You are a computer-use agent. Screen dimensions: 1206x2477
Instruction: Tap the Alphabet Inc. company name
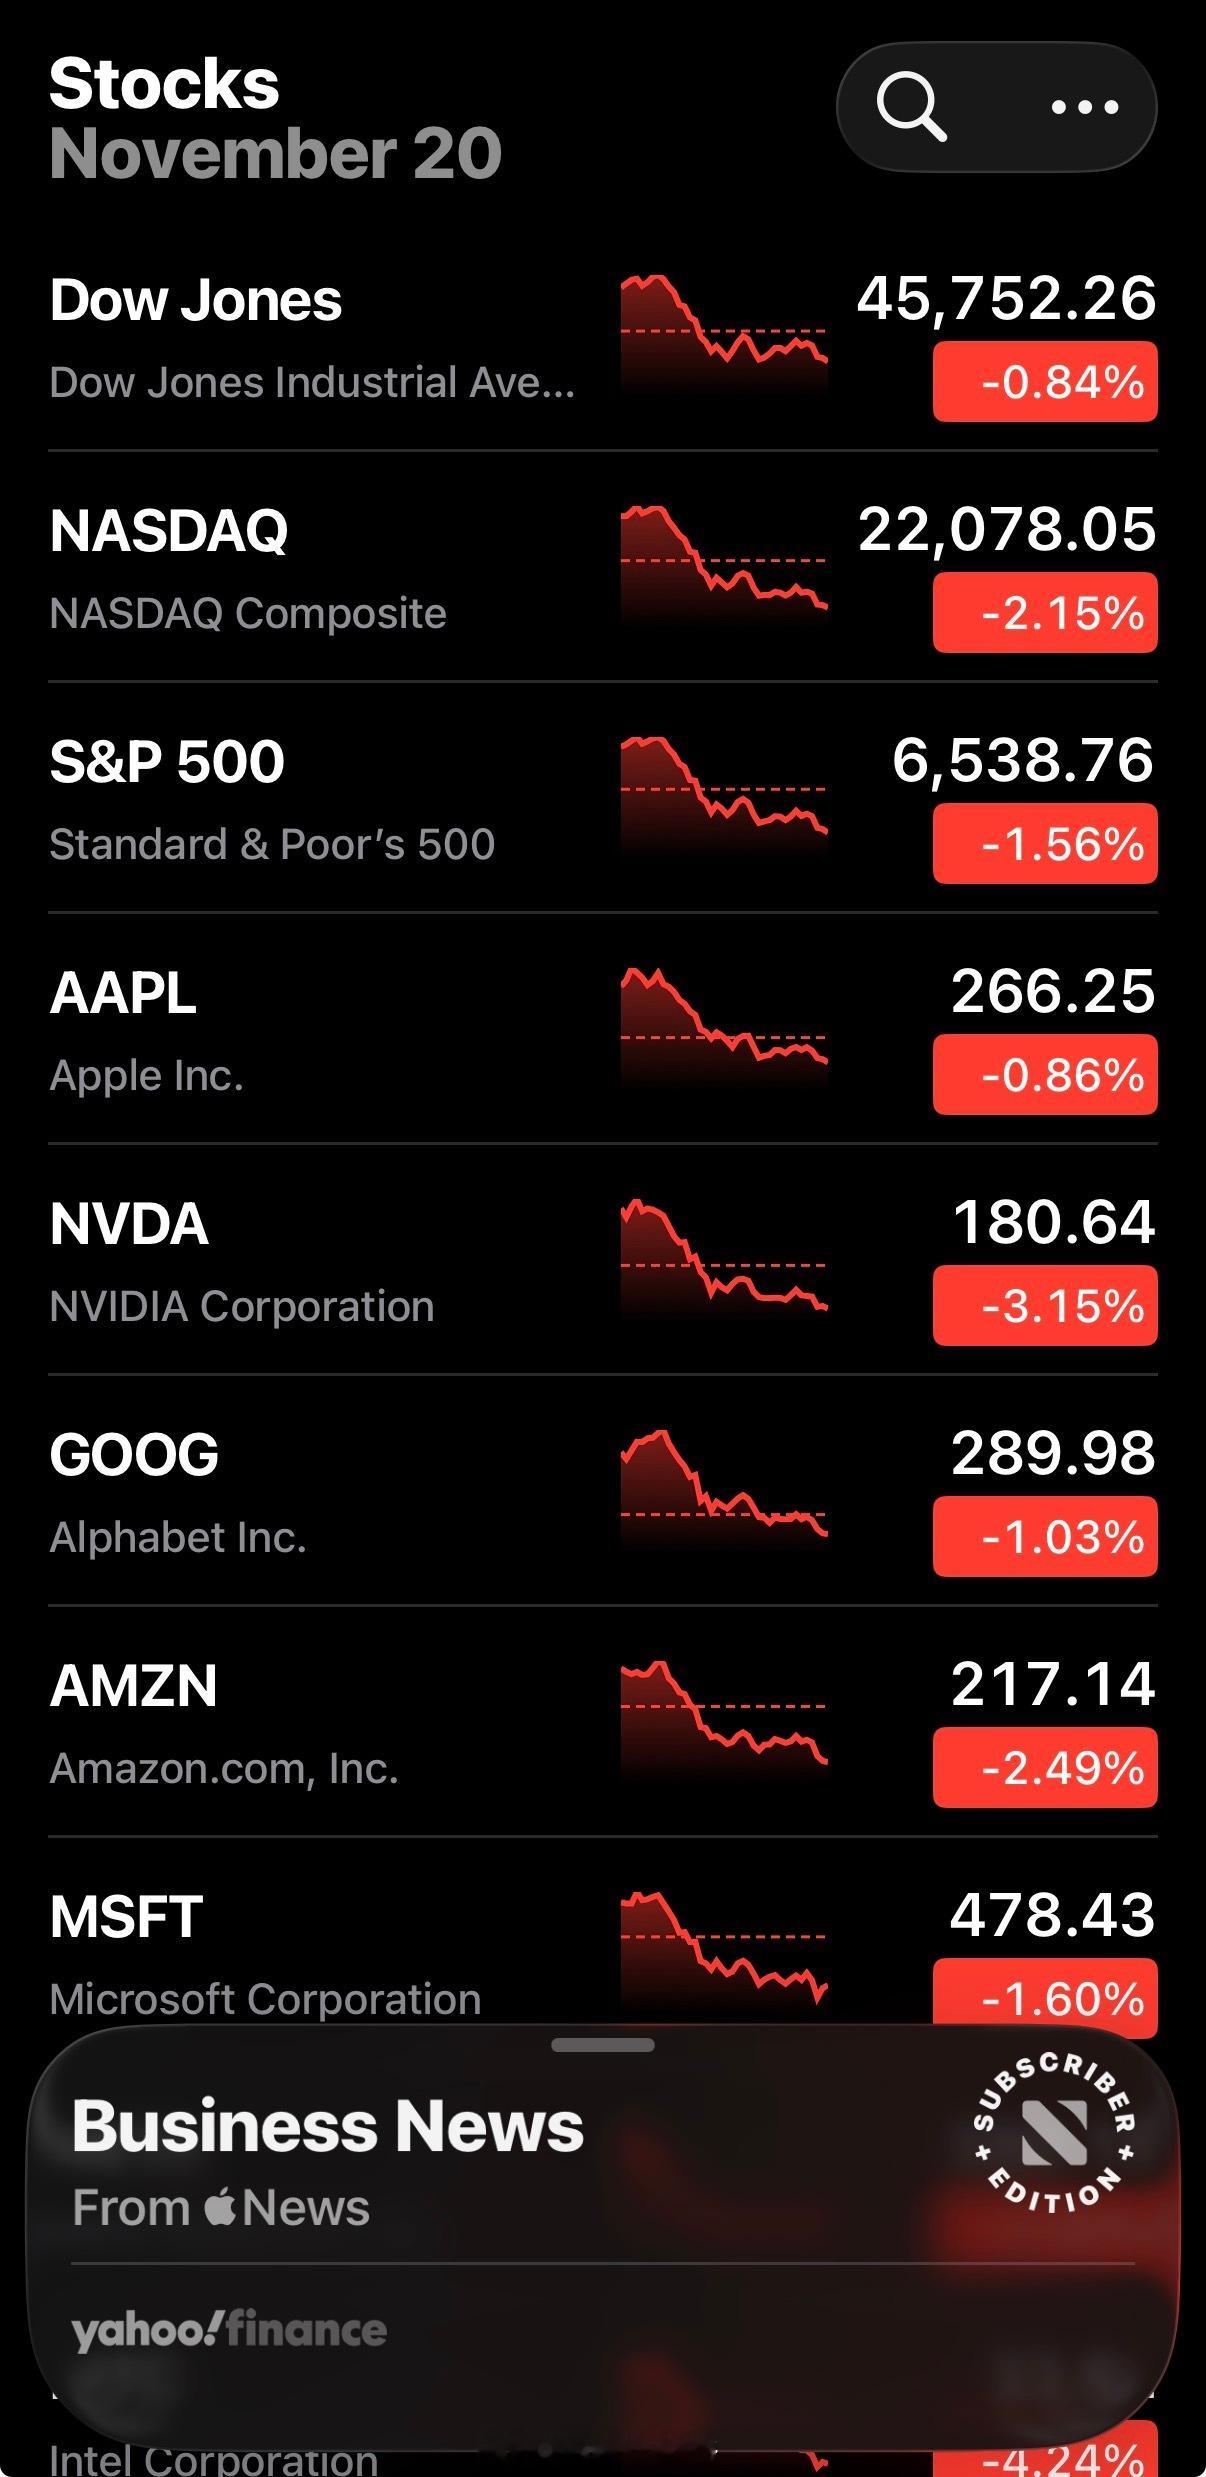178,1538
